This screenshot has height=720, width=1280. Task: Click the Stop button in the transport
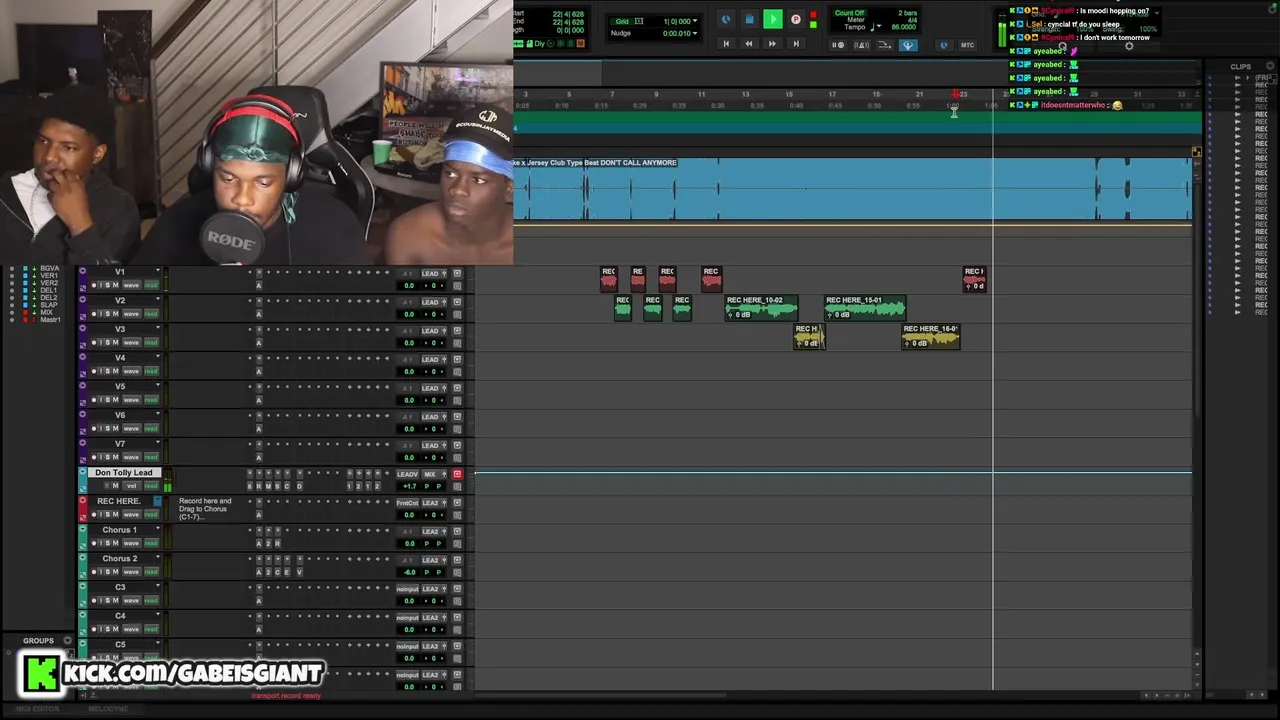pos(749,19)
